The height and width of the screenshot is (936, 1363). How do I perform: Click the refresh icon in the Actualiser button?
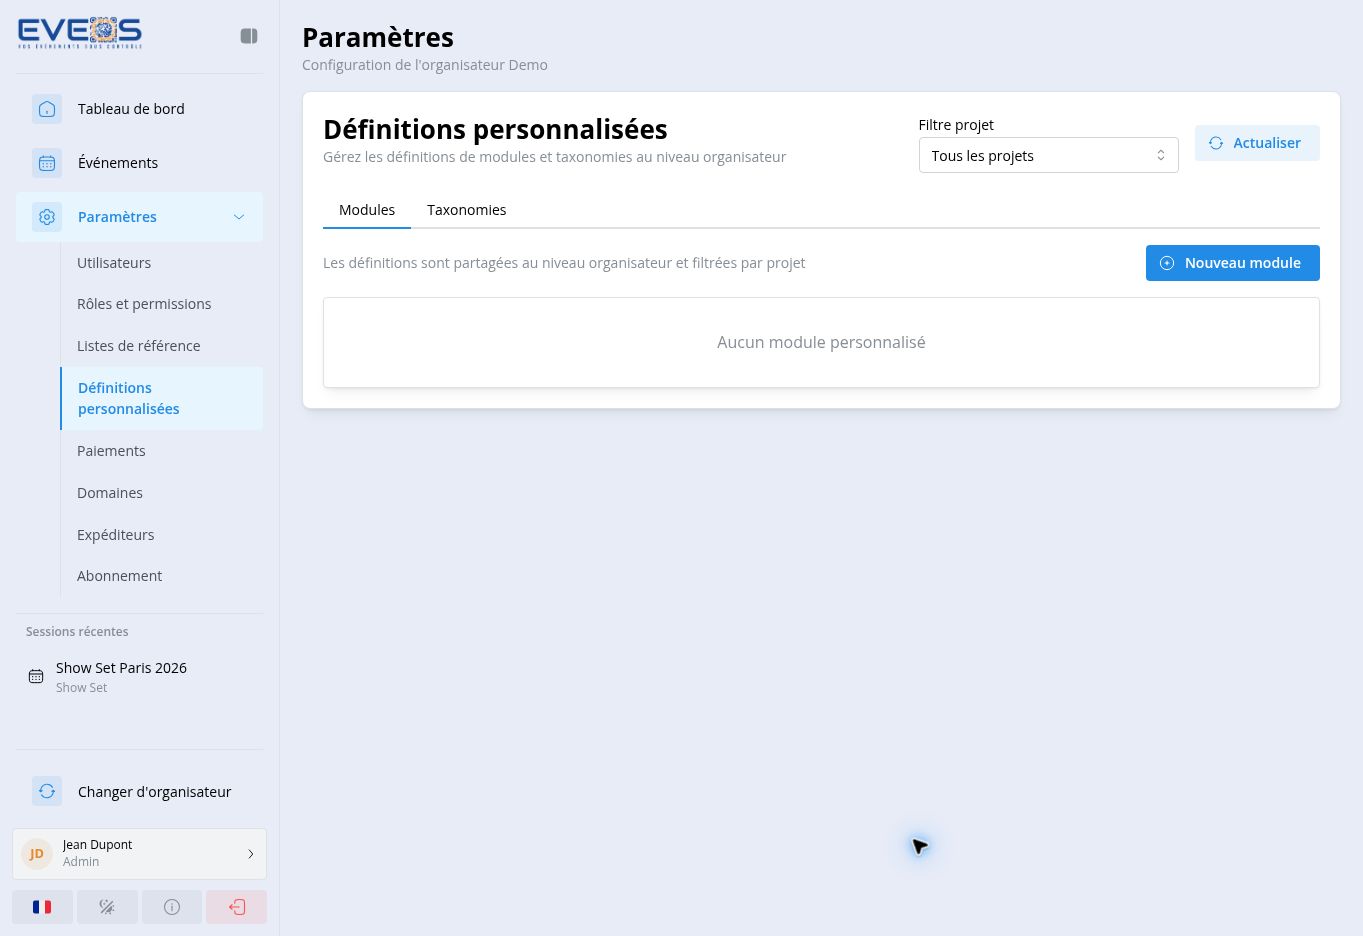pyautogui.click(x=1216, y=143)
